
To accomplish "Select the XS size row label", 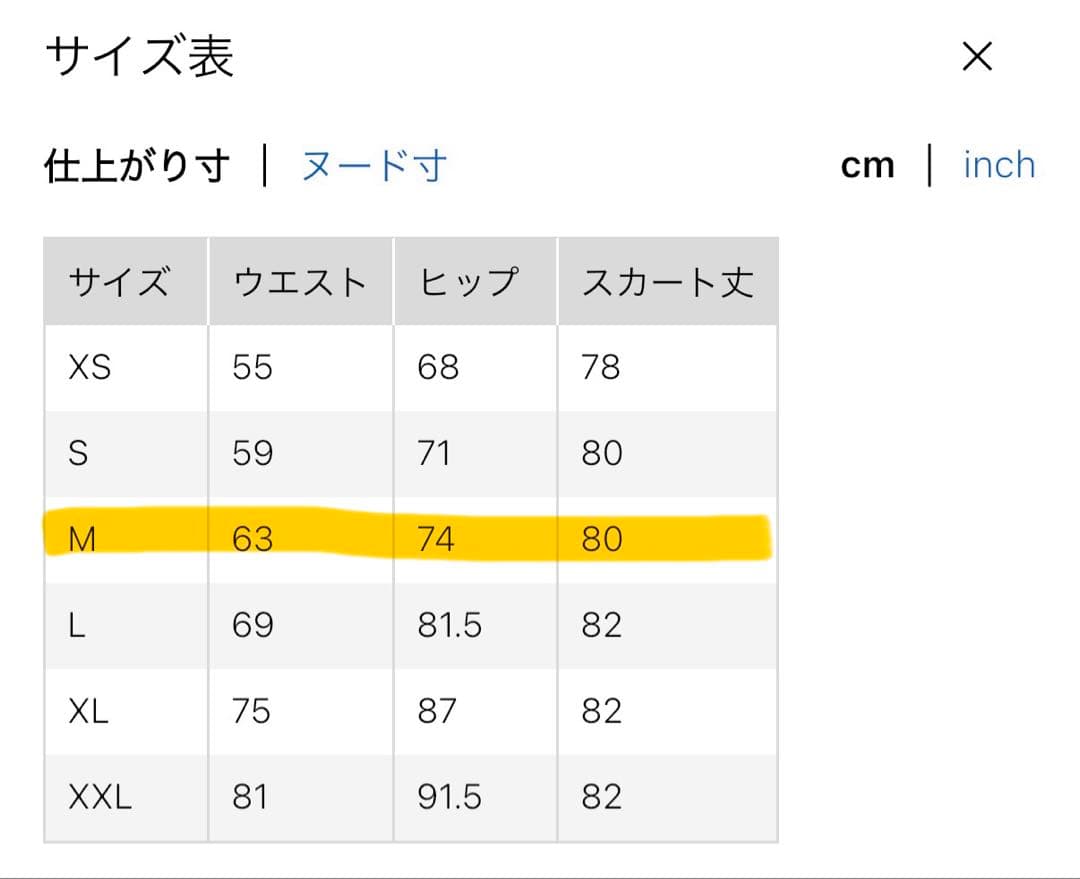I will tap(90, 368).
